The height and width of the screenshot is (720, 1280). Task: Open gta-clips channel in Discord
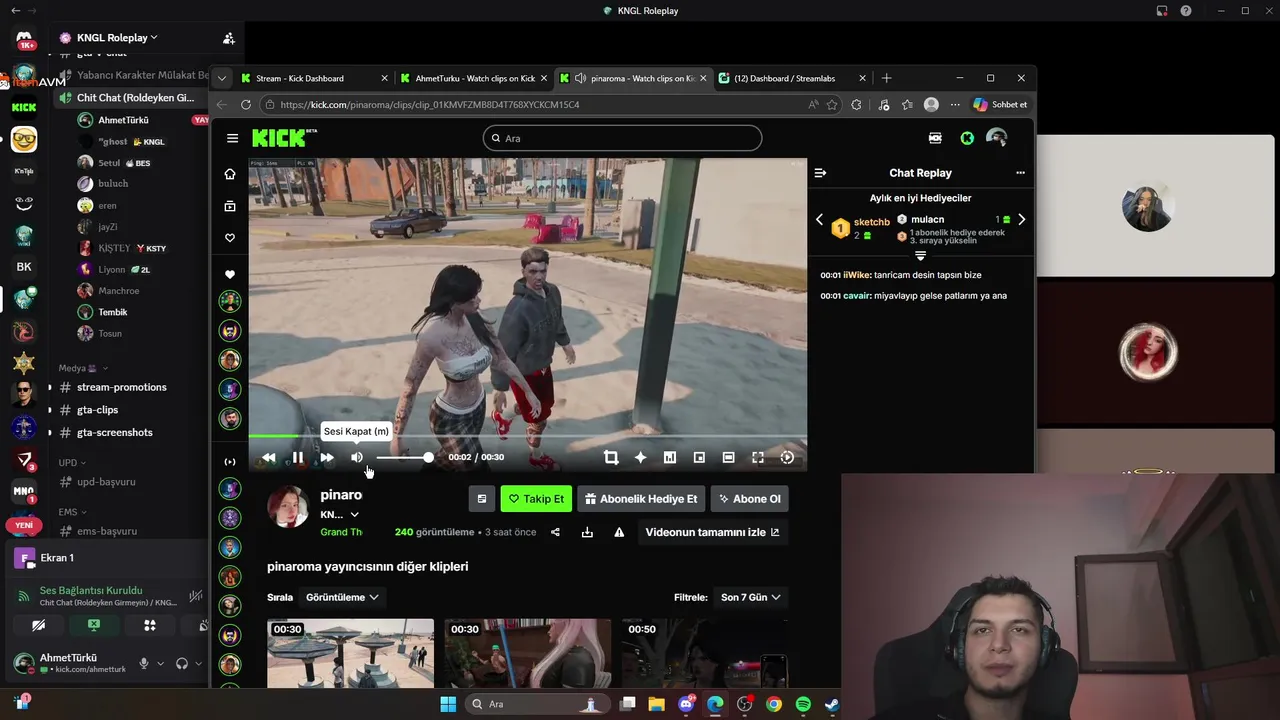click(97, 410)
